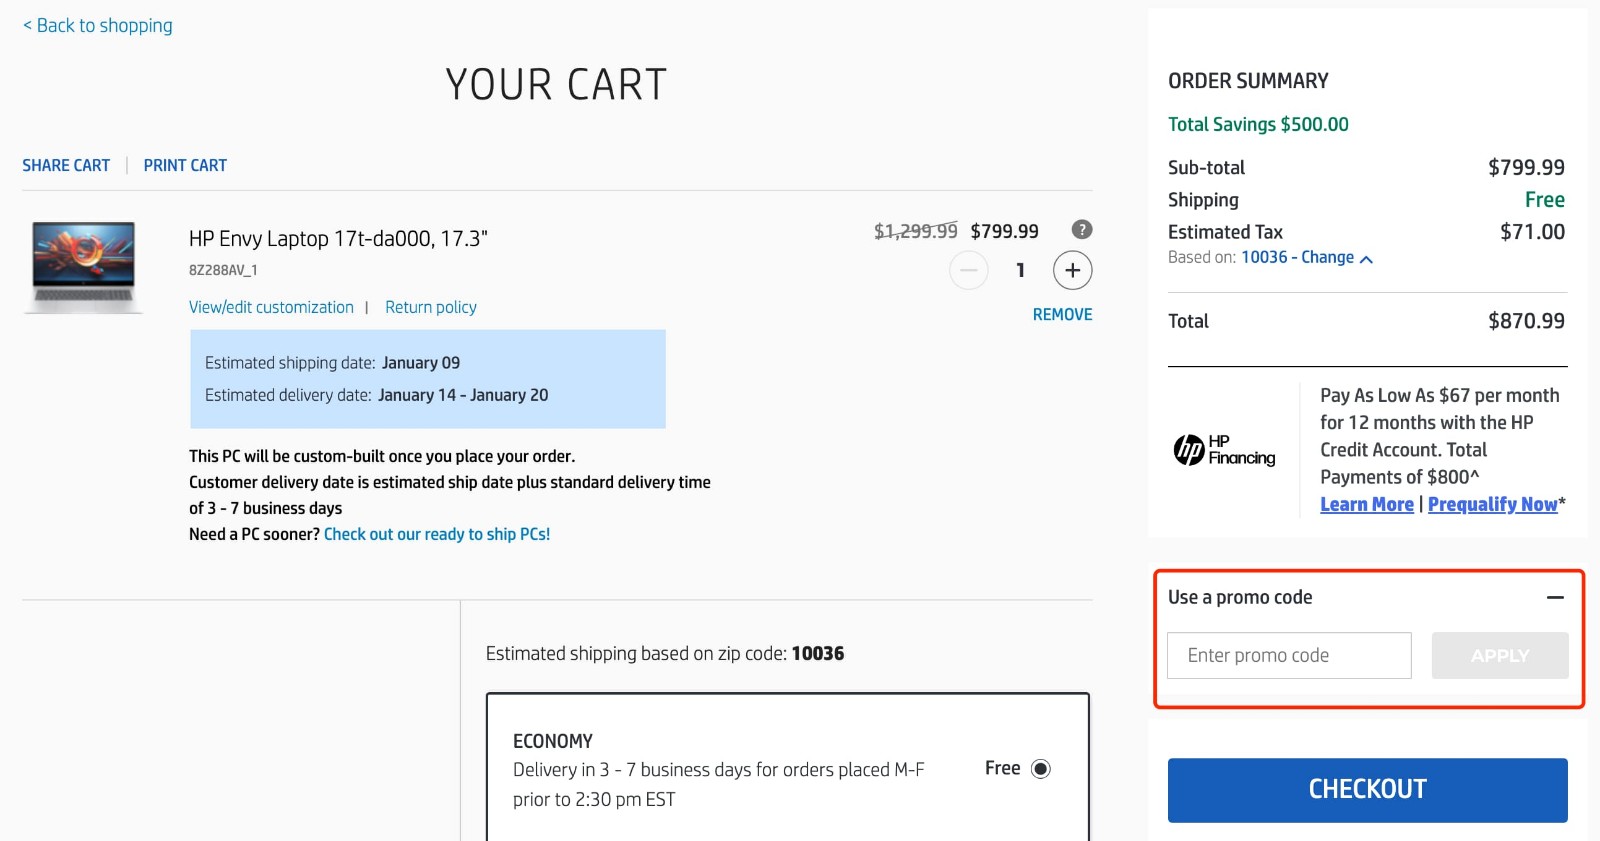Decrease quantity with the minus button
Screen dimensions: 1600x841
pyautogui.click(x=969, y=270)
